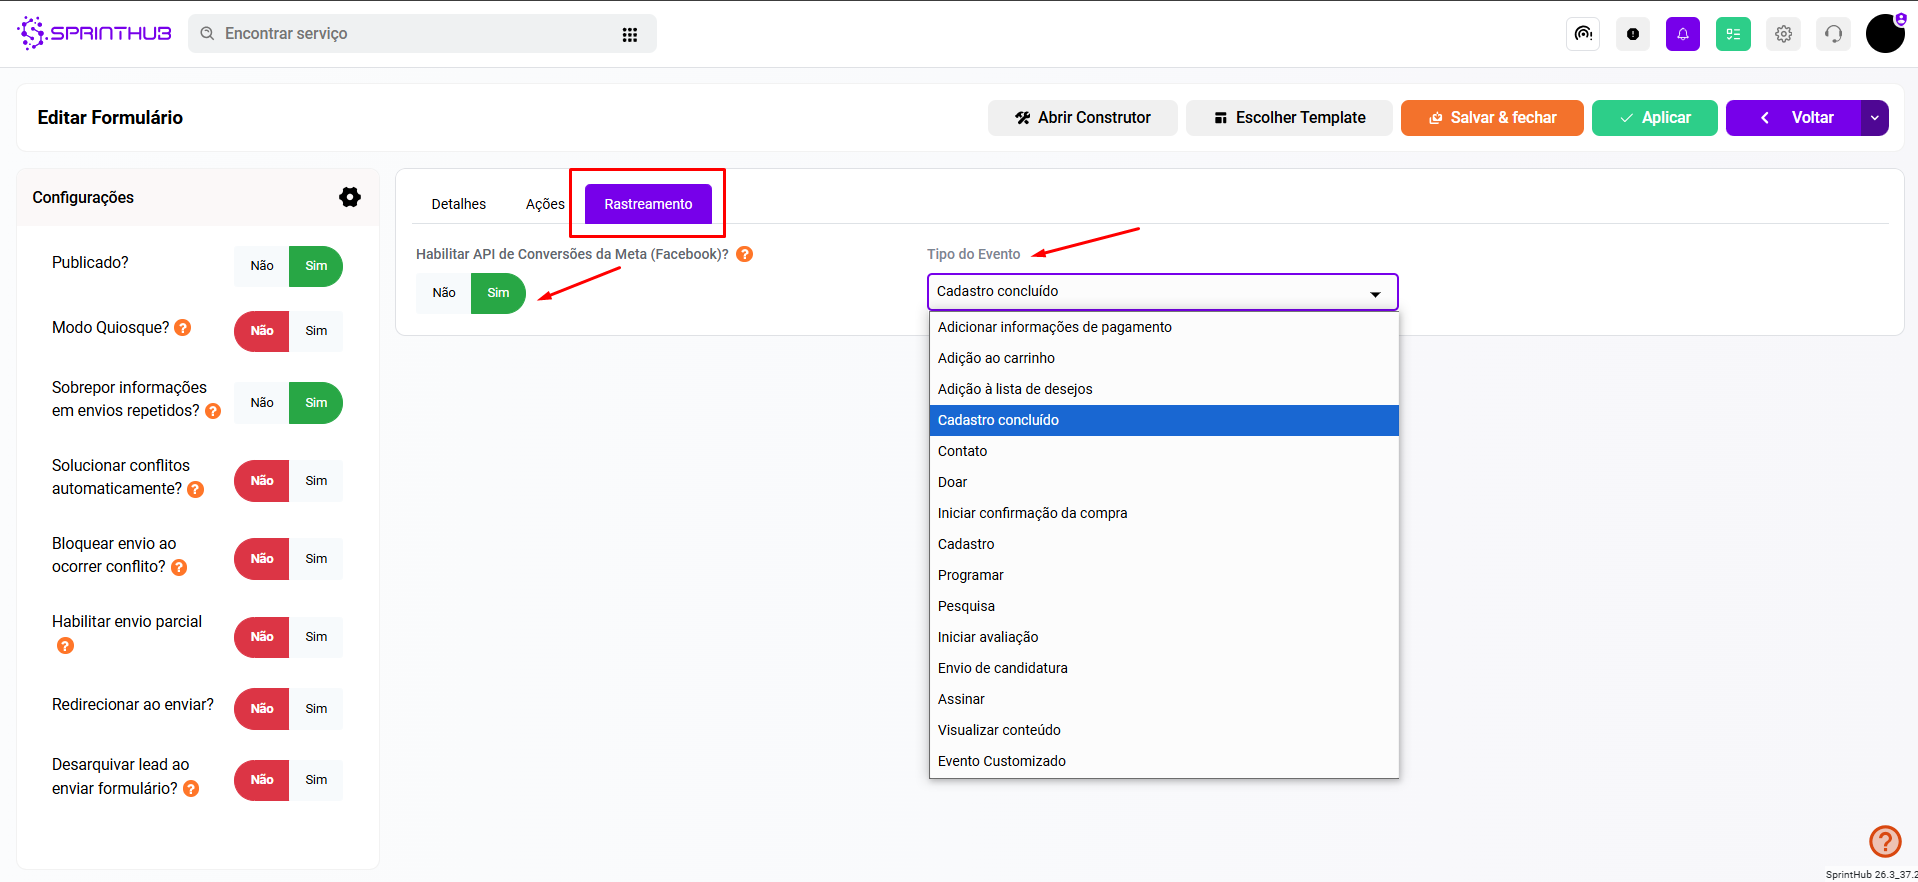This screenshot has width=1918, height=882.
Task: Open the headset support icon
Action: [1833, 34]
